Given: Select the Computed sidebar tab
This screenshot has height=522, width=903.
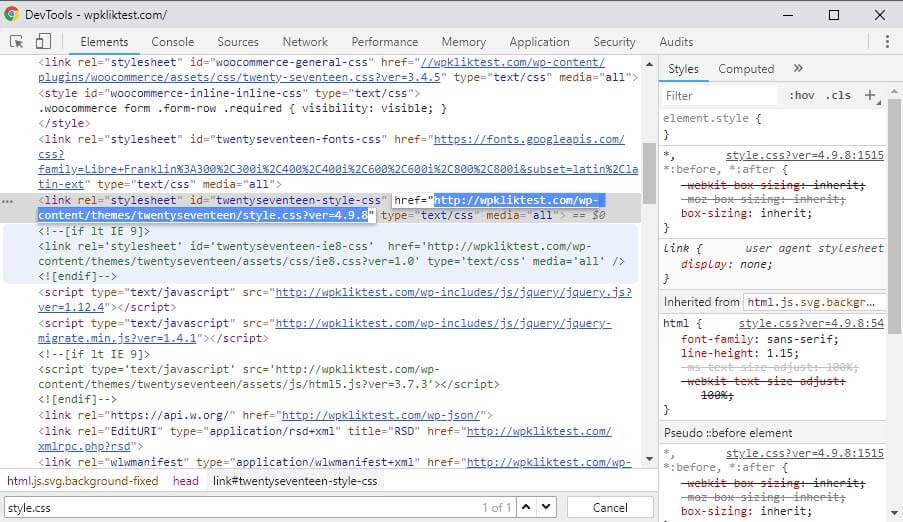Looking at the screenshot, I should [x=746, y=69].
